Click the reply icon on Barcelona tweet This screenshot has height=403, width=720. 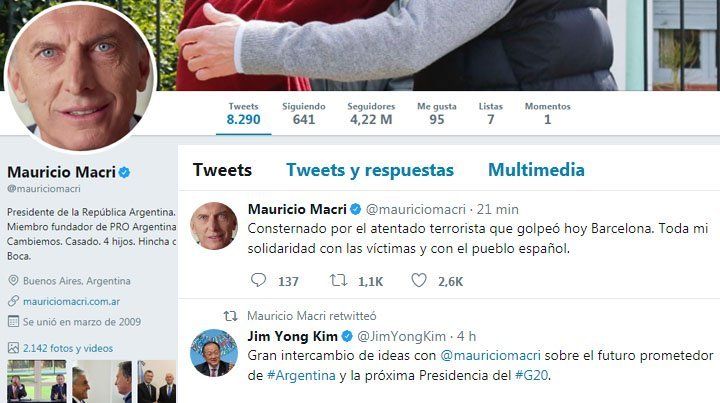[258, 280]
